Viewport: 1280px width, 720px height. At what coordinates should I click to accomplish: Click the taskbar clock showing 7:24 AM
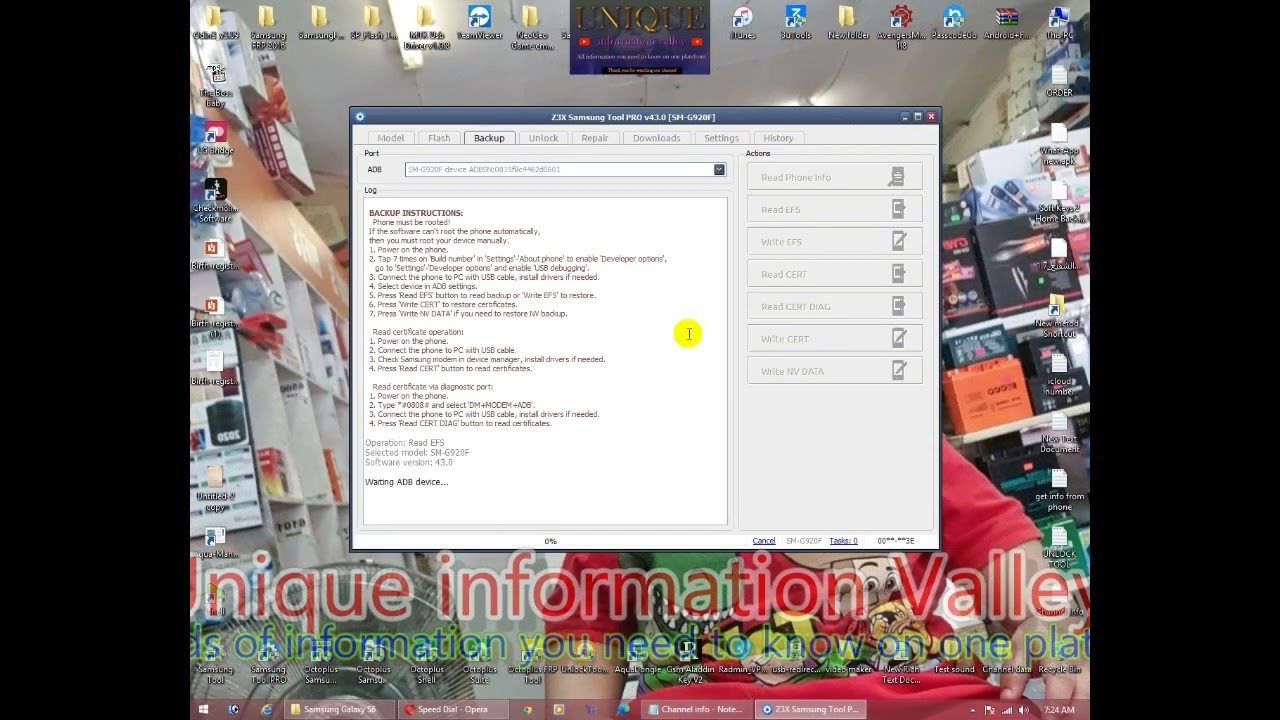tap(1058, 710)
